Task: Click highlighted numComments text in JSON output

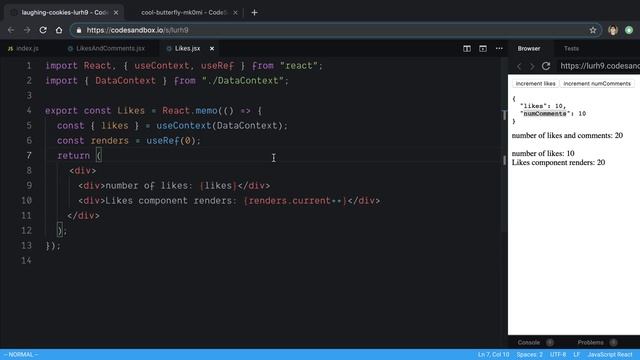Action: click(545, 113)
